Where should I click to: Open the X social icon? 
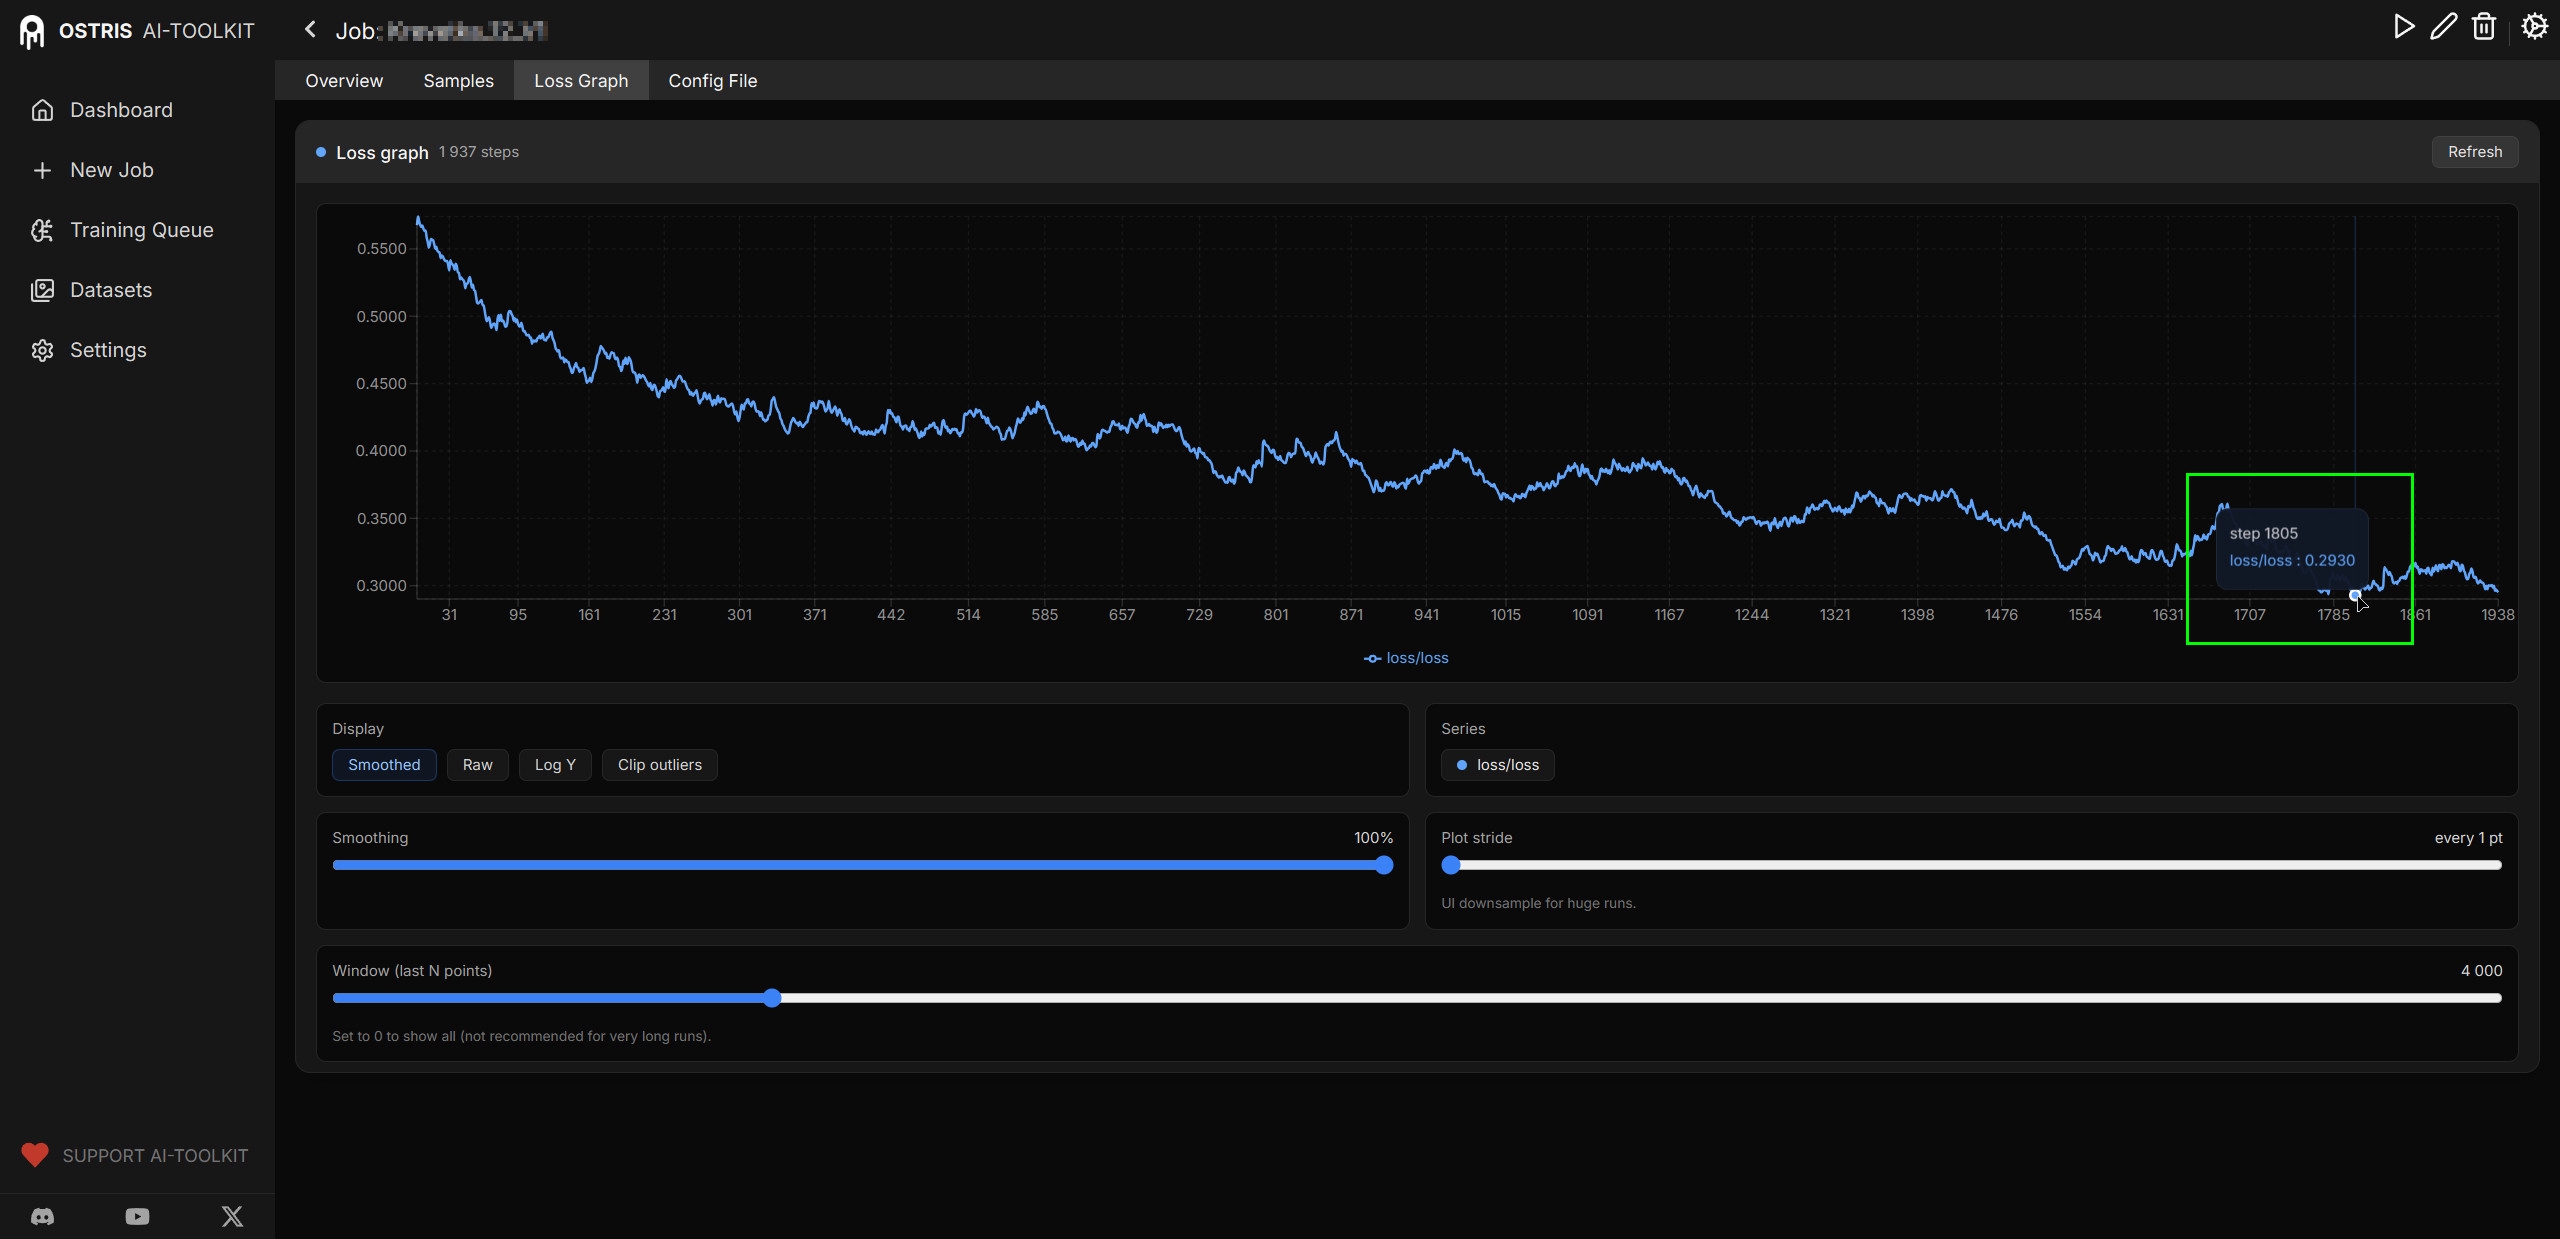(x=232, y=1216)
